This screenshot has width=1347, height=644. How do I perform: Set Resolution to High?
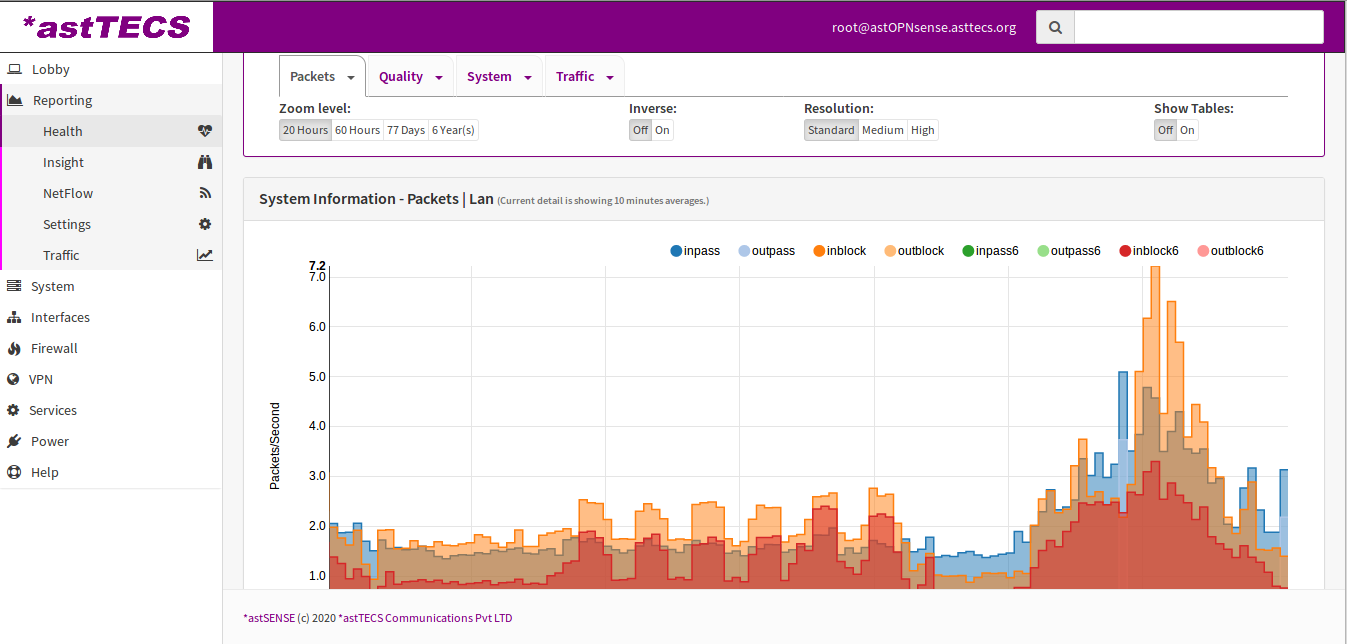click(922, 130)
